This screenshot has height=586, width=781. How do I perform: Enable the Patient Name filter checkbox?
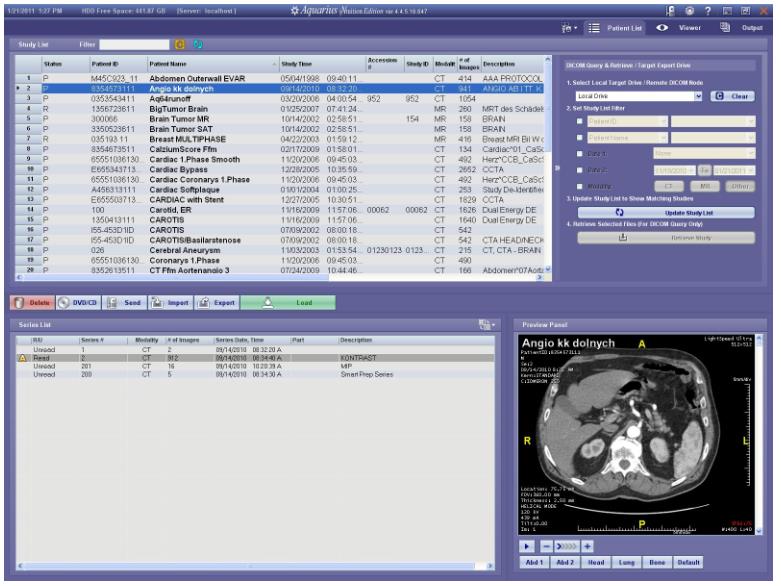click(x=577, y=137)
